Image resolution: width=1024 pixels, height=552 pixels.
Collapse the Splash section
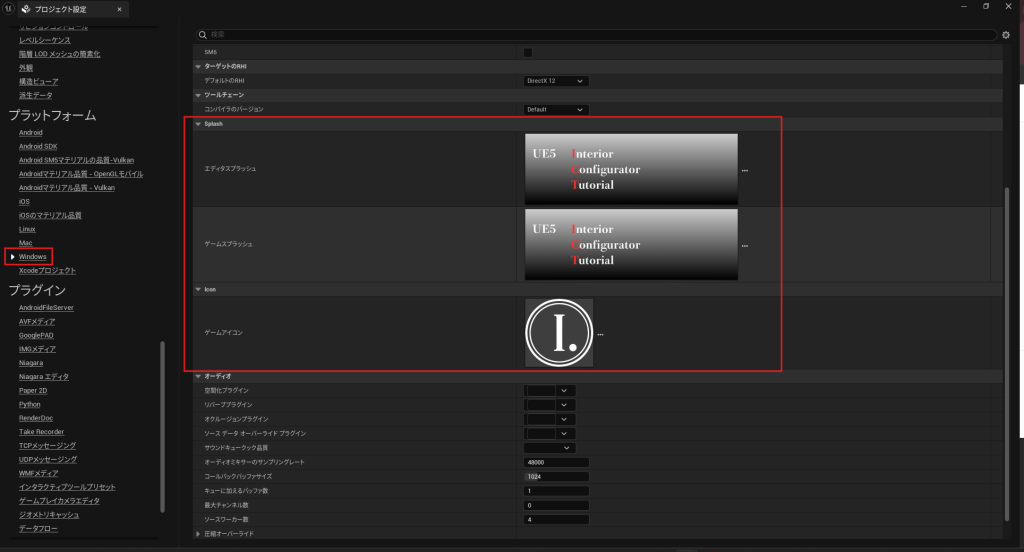[x=198, y=124]
